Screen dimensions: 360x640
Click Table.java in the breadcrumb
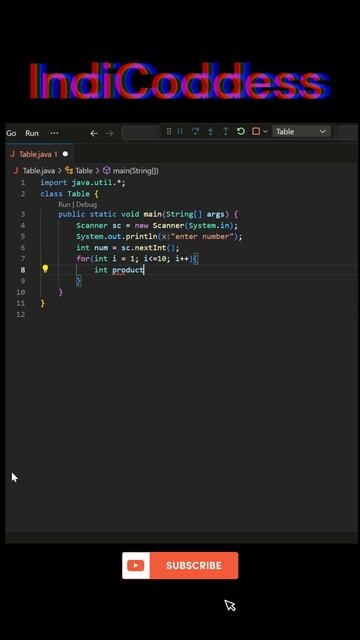point(38,171)
